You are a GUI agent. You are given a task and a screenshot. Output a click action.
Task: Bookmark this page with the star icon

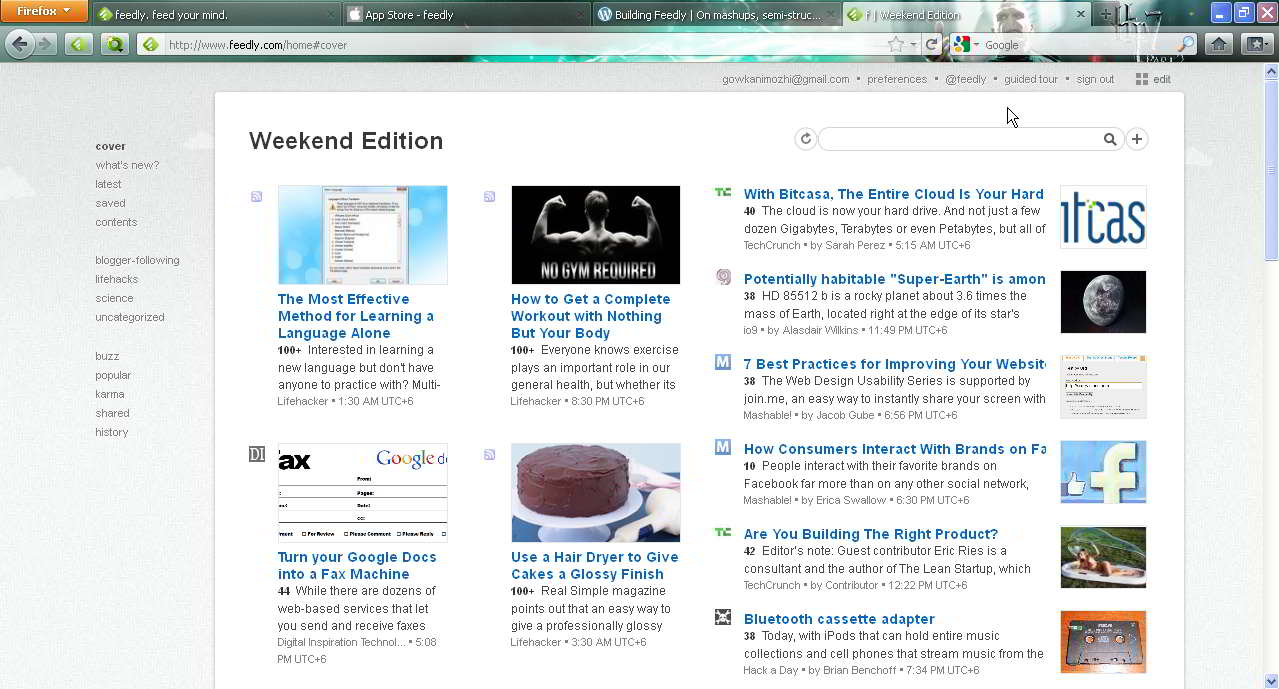[896, 45]
